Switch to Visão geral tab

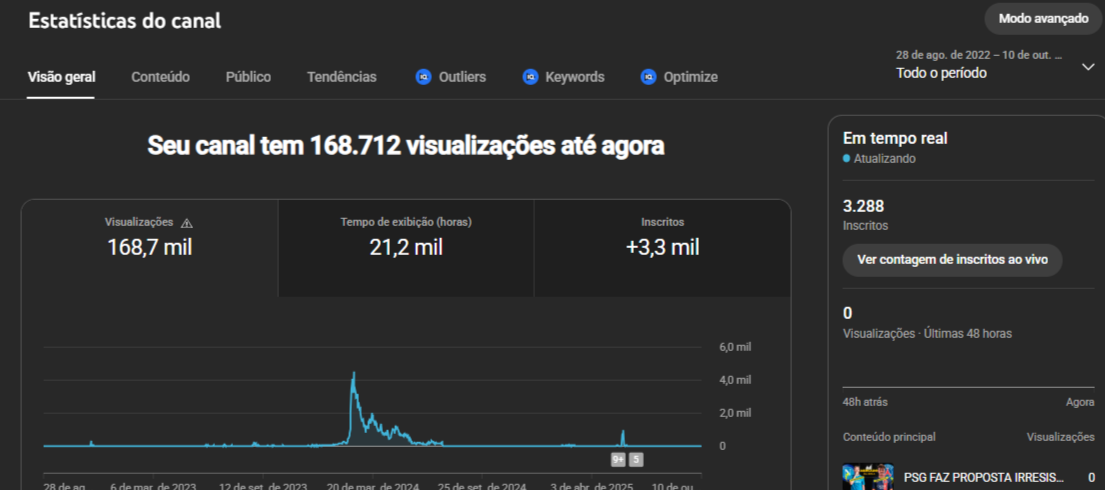point(61,77)
